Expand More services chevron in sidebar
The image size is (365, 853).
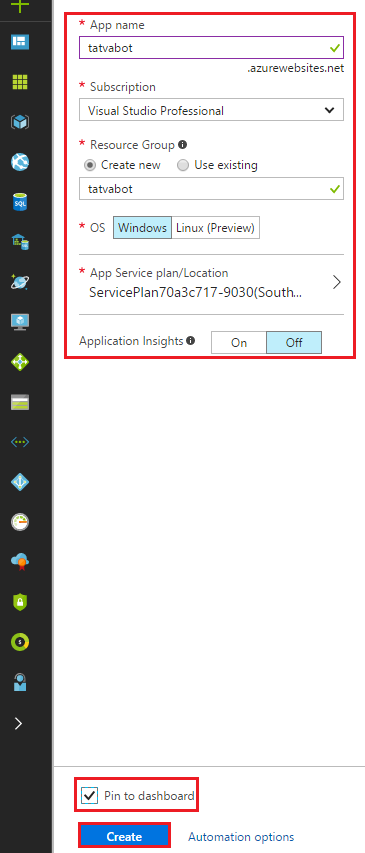click(19, 723)
